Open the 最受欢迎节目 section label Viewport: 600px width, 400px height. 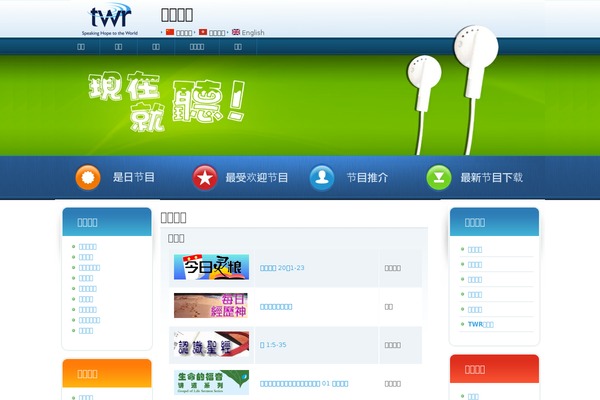click(x=256, y=178)
